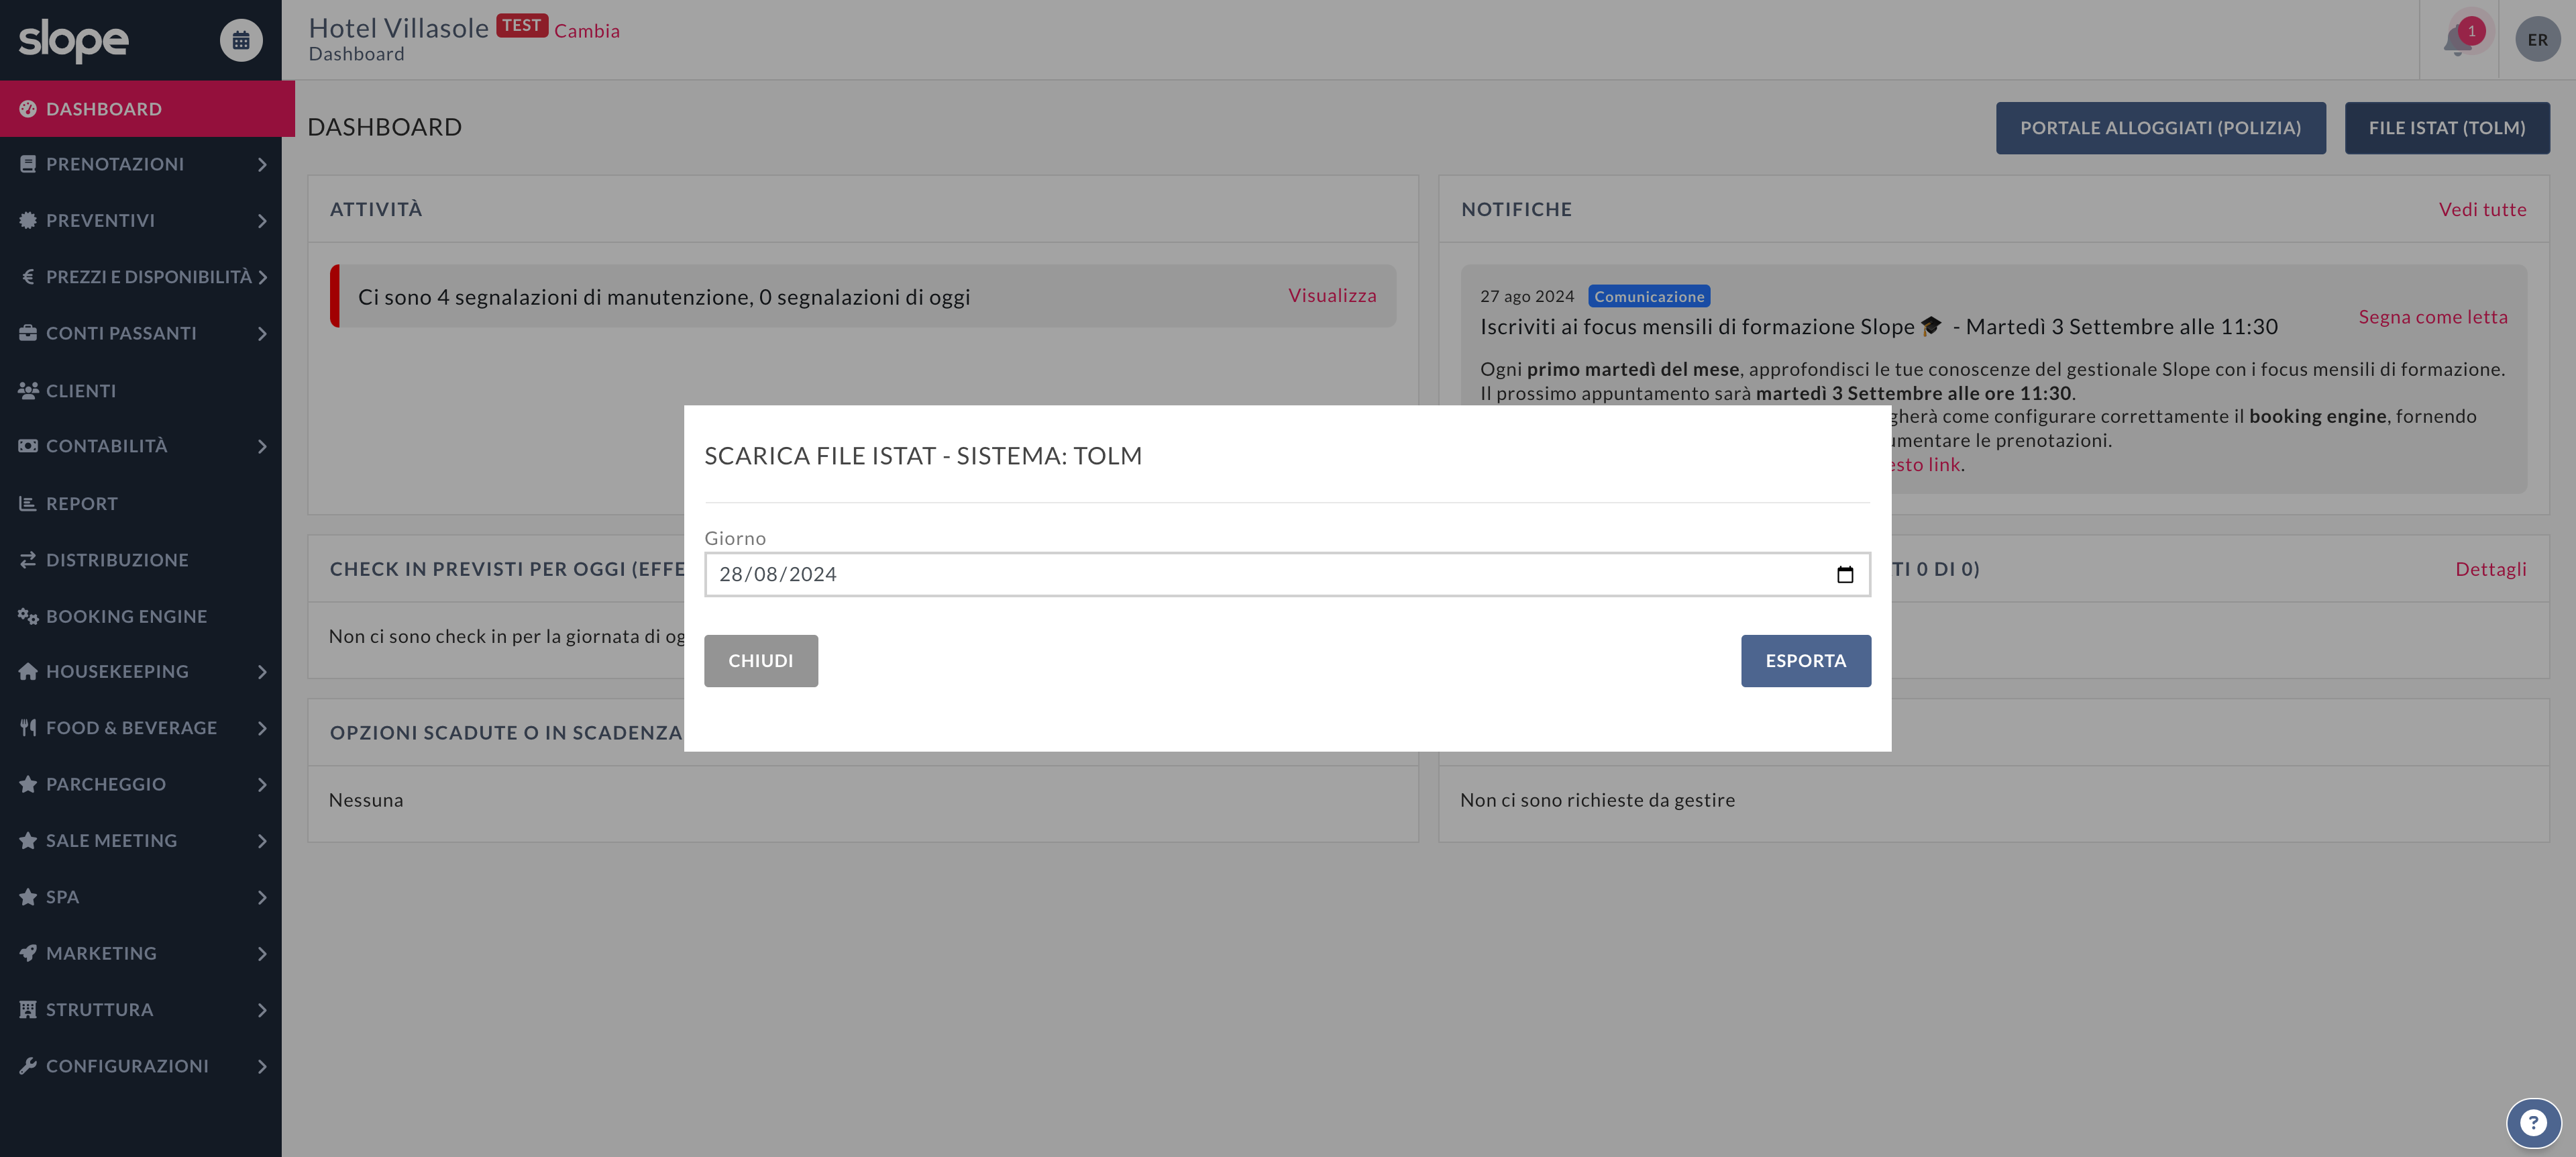Open the help question mark bubble
Image resolution: width=2576 pixels, height=1157 pixels.
pyautogui.click(x=2532, y=1122)
